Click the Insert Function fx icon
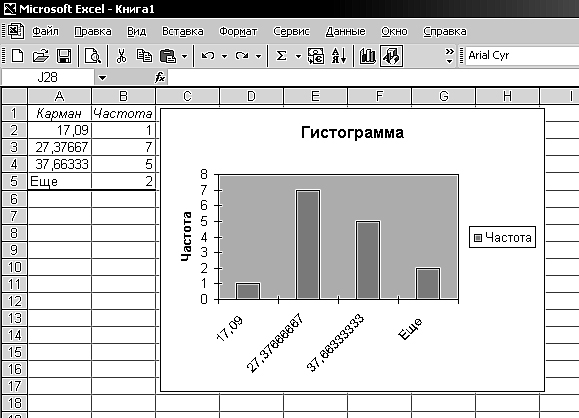This screenshot has height=418, width=579. [x=160, y=78]
